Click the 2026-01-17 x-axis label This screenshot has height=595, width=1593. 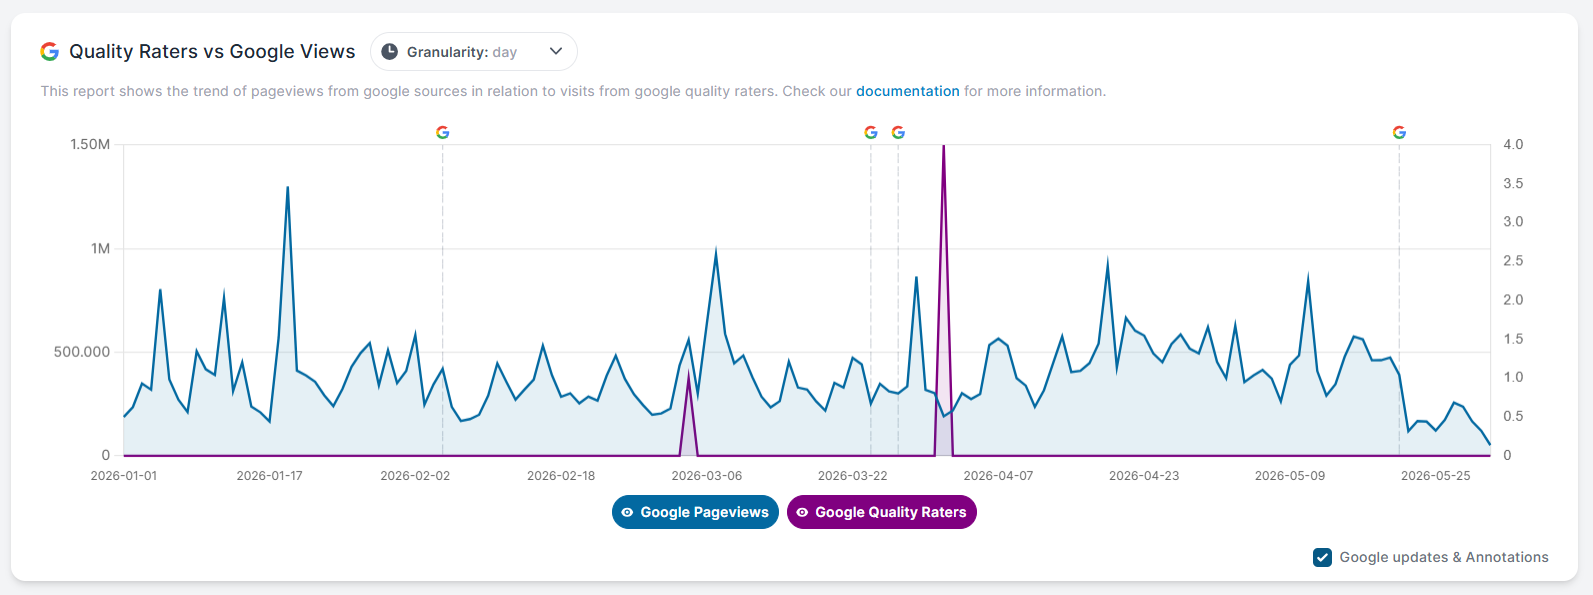click(269, 476)
